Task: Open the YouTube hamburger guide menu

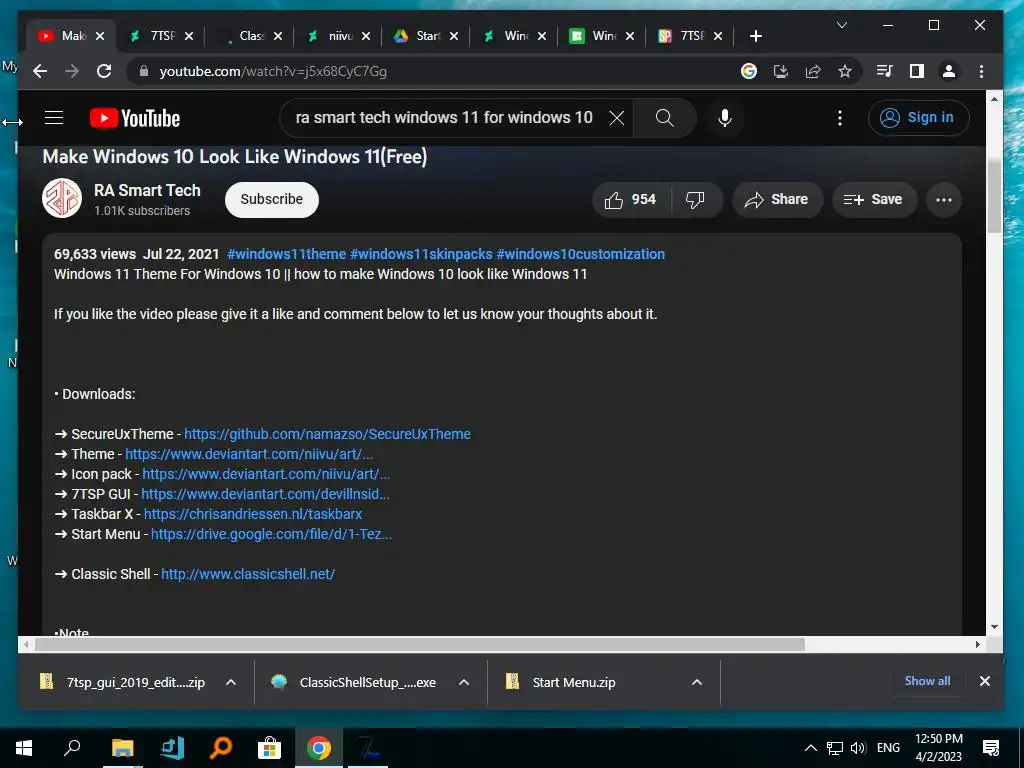Action: [54, 118]
